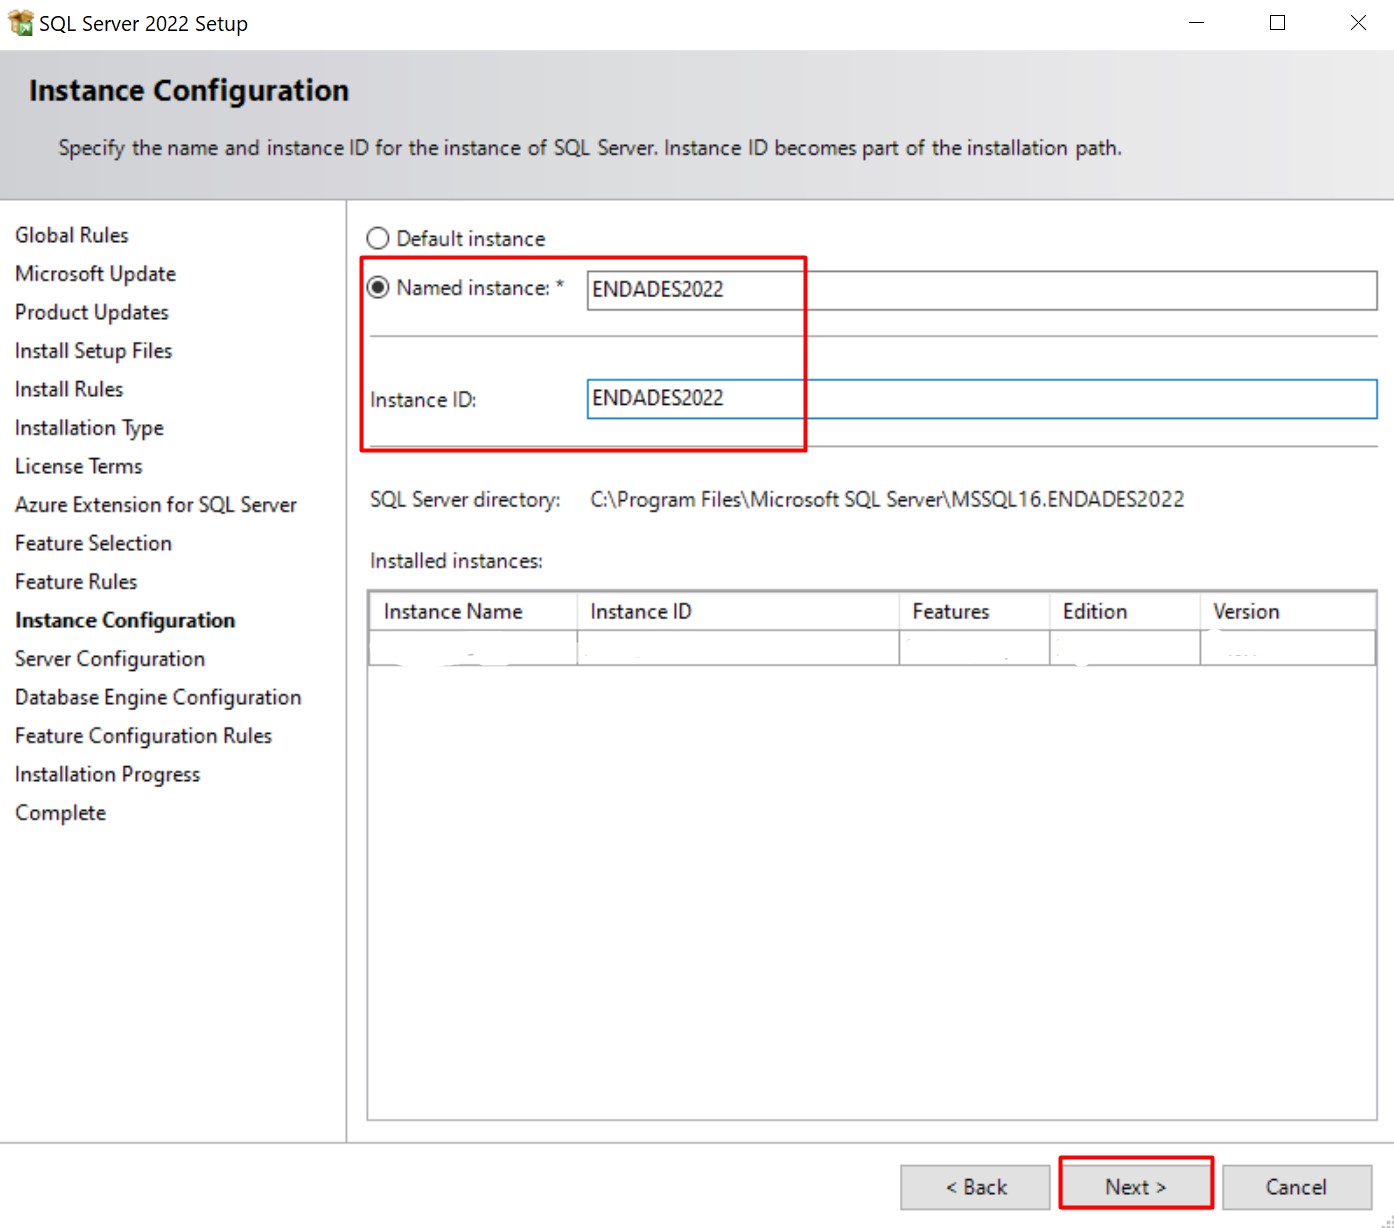Select Install Setup Files step

(x=94, y=351)
